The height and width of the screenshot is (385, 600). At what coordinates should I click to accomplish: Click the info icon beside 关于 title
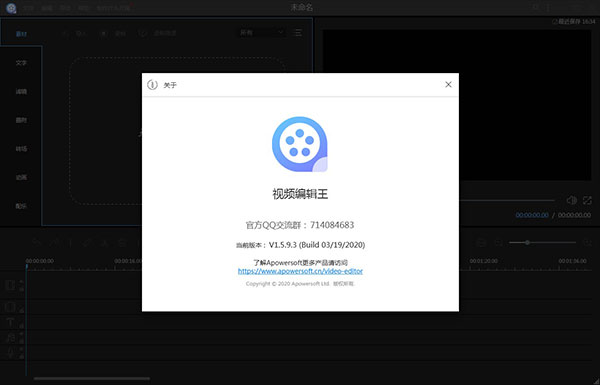(x=152, y=85)
